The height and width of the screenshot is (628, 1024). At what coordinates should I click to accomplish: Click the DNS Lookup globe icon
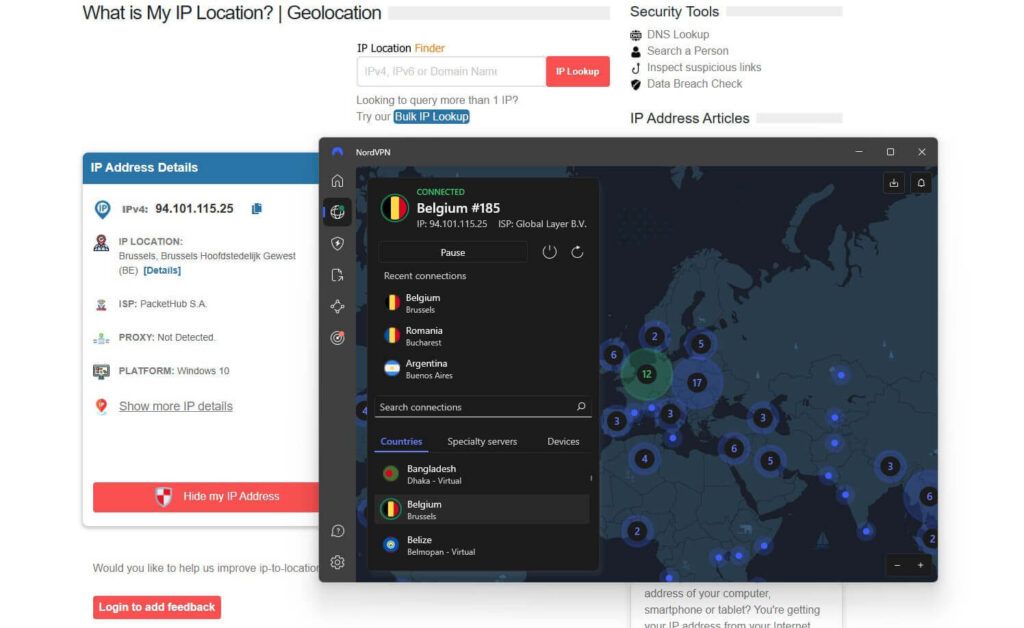click(x=635, y=35)
